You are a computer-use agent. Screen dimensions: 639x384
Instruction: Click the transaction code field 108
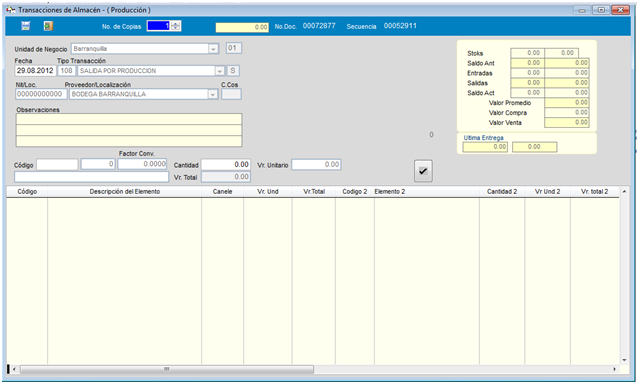(x=66, y=71)
